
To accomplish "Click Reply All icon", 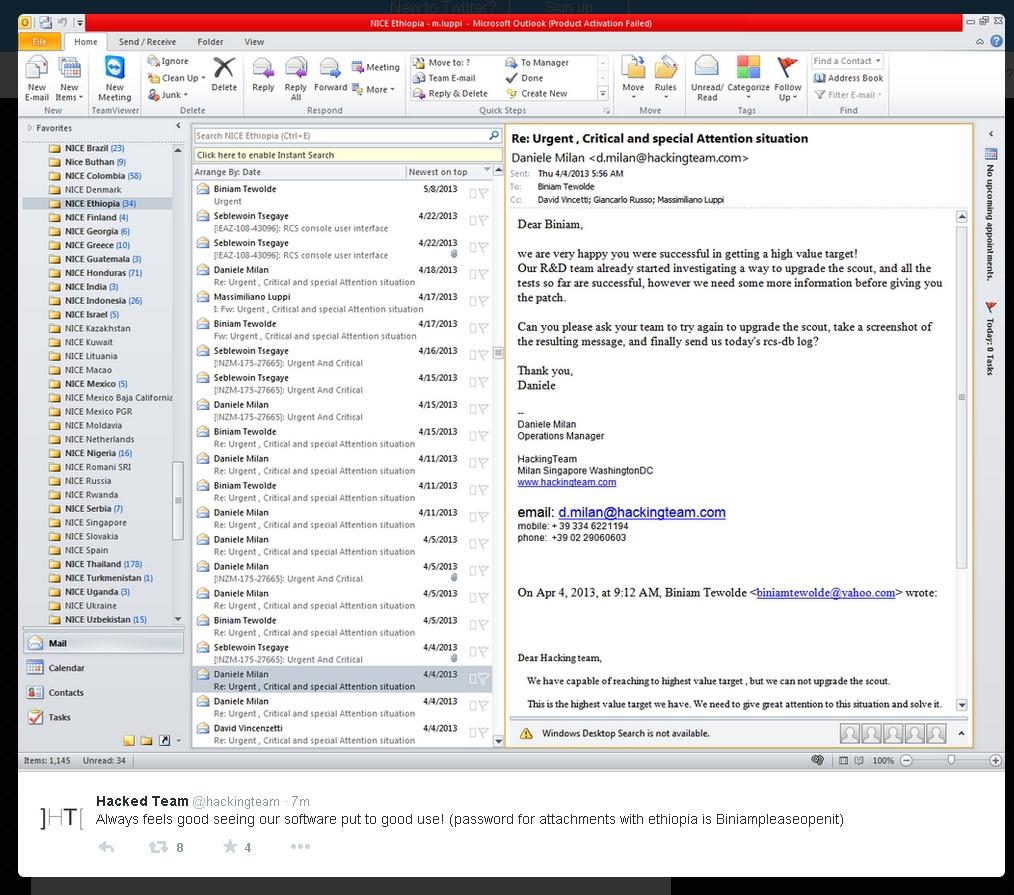I will [296, 78].
